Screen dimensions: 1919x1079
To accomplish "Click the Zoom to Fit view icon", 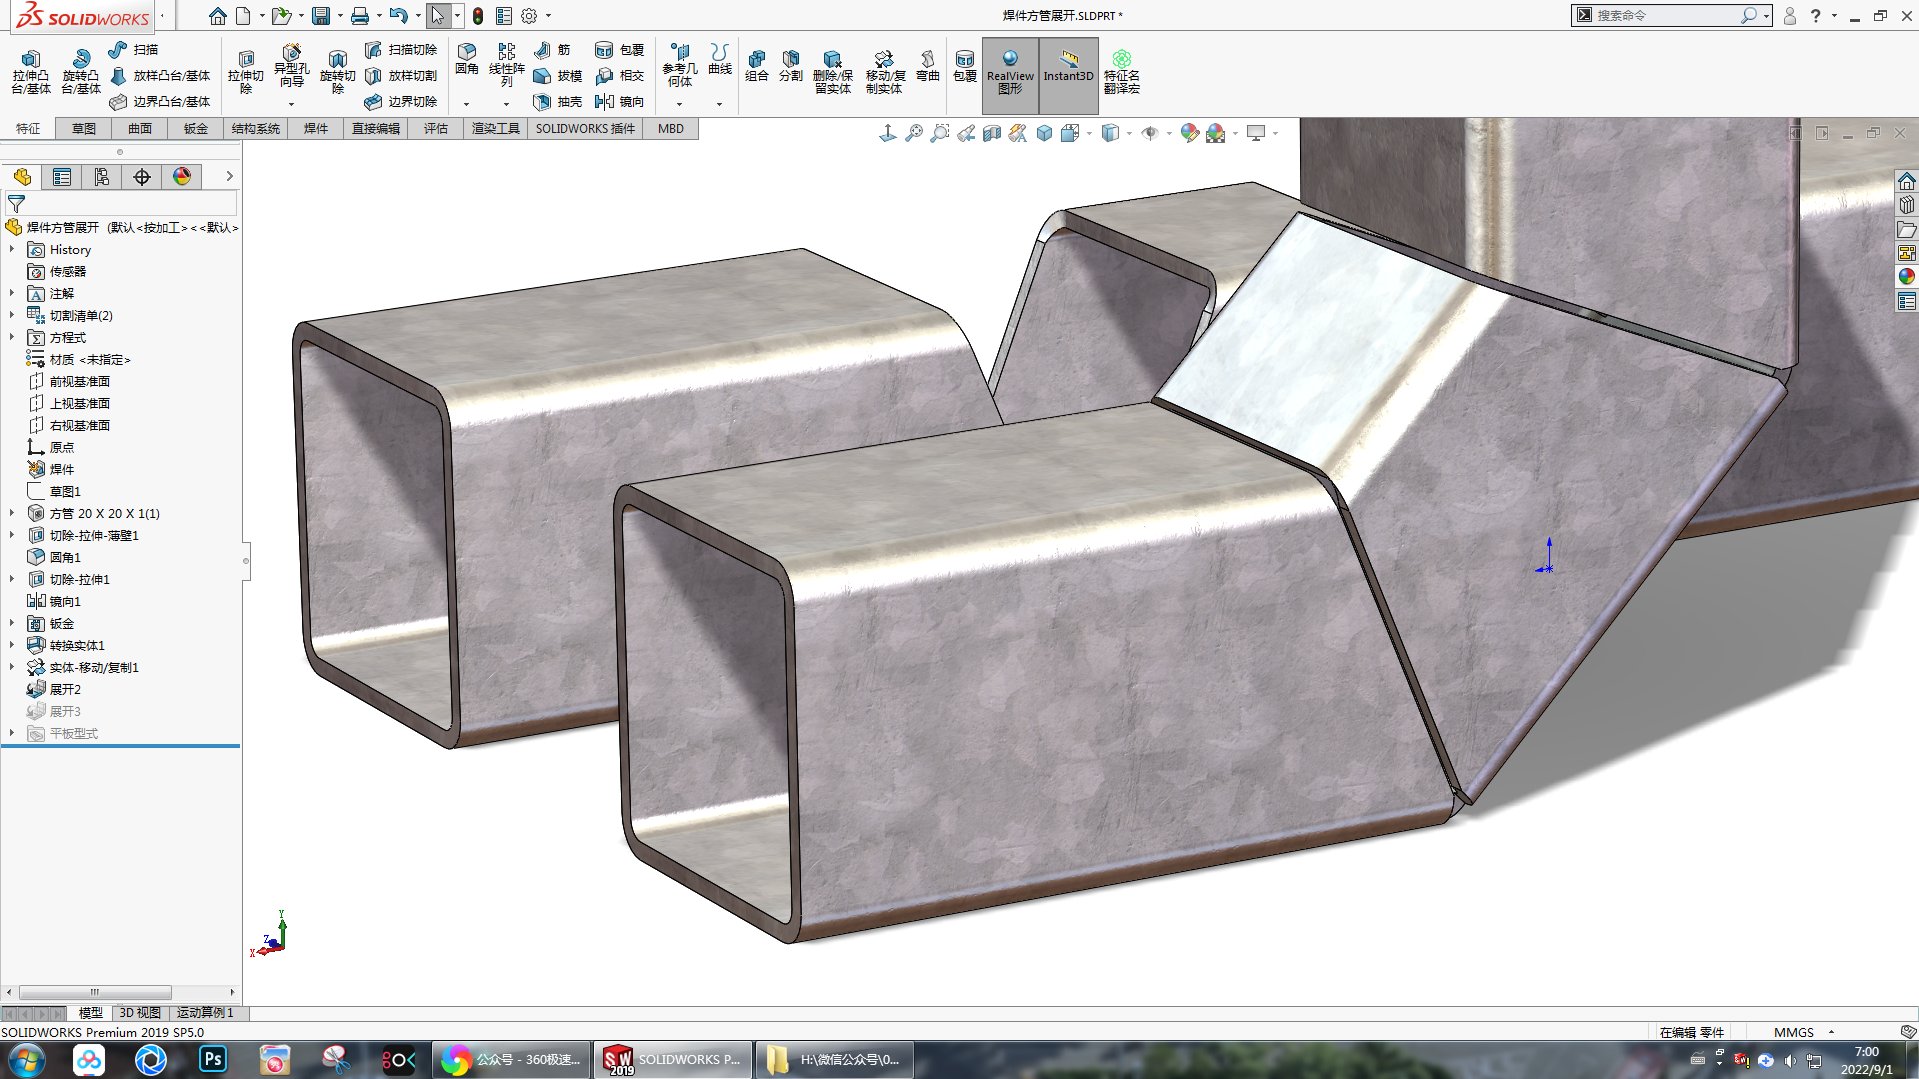I will click(914, 133).
